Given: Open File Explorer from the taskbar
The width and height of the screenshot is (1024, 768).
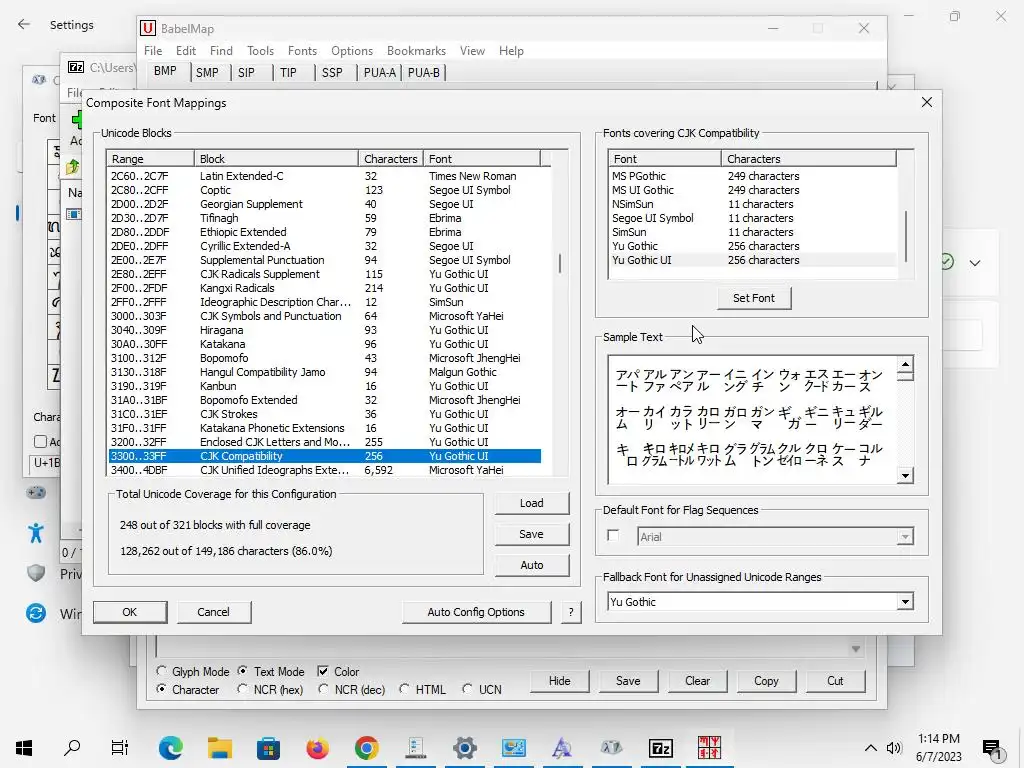Looking at the screenshot, I should 219,748.
